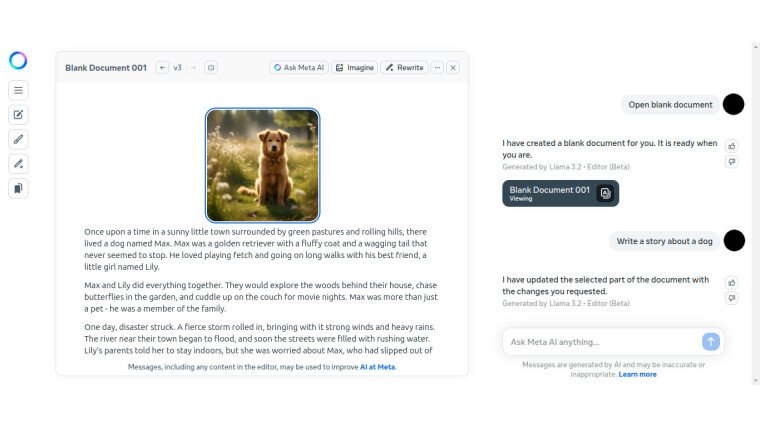Open the AI at Meta link
Screen dimensions: 760x428
click(x=377, y=367)
